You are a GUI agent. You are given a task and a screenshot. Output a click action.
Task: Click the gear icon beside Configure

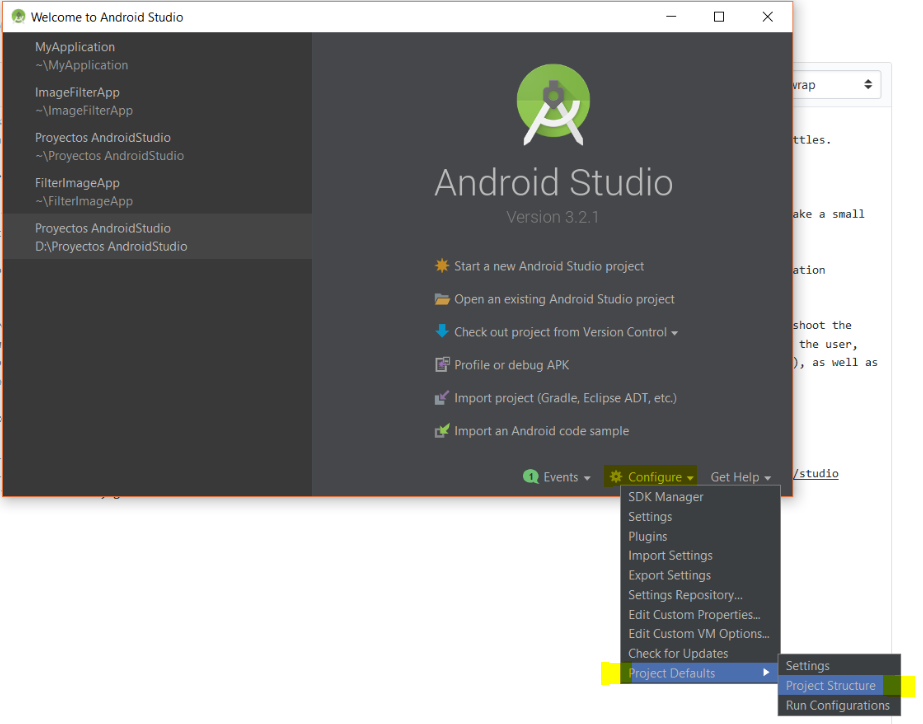coord(616,476)
